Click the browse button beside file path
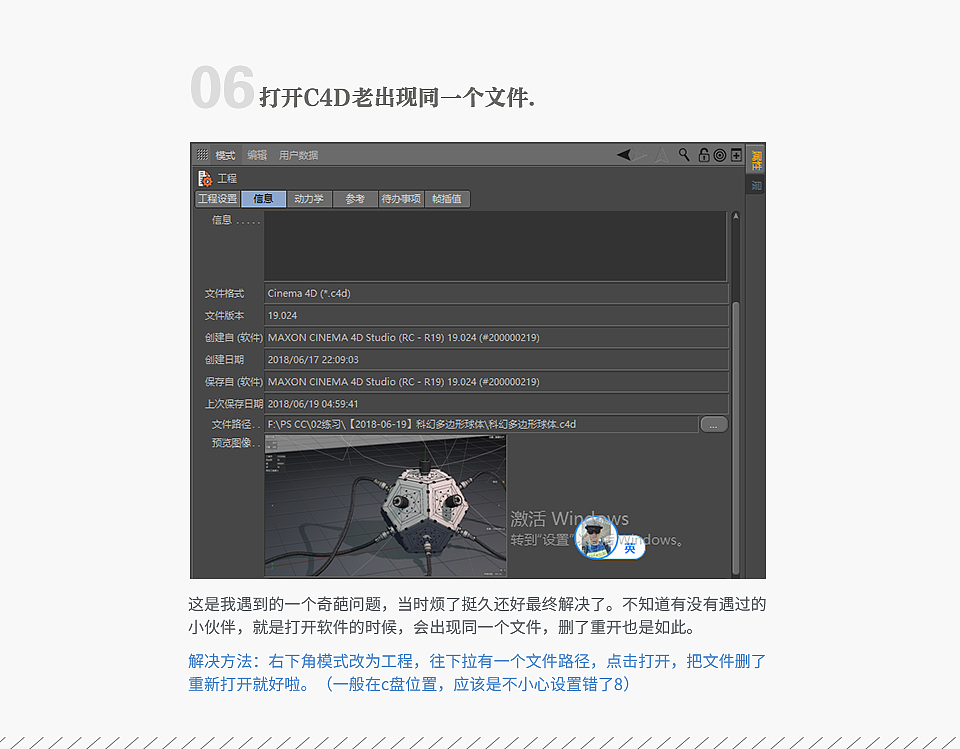 [714, 424]
